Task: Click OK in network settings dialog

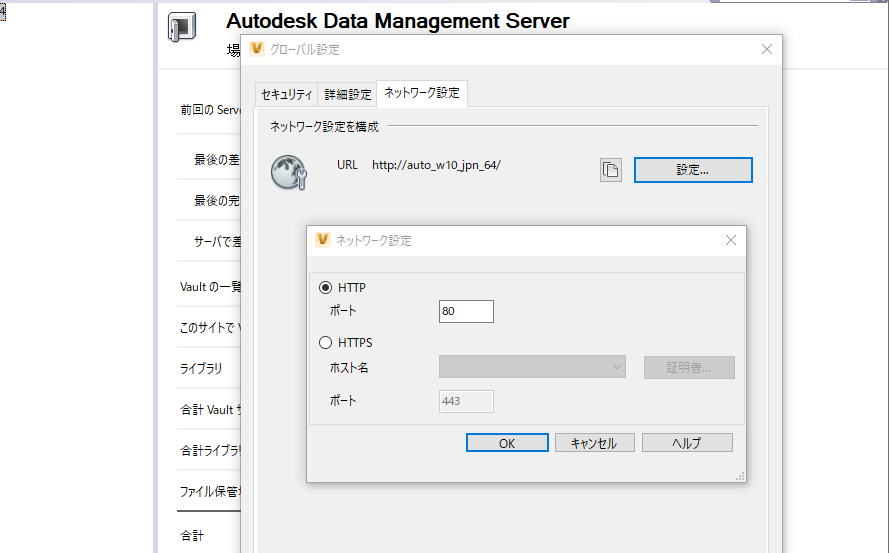Action: [x=507, y=443]
